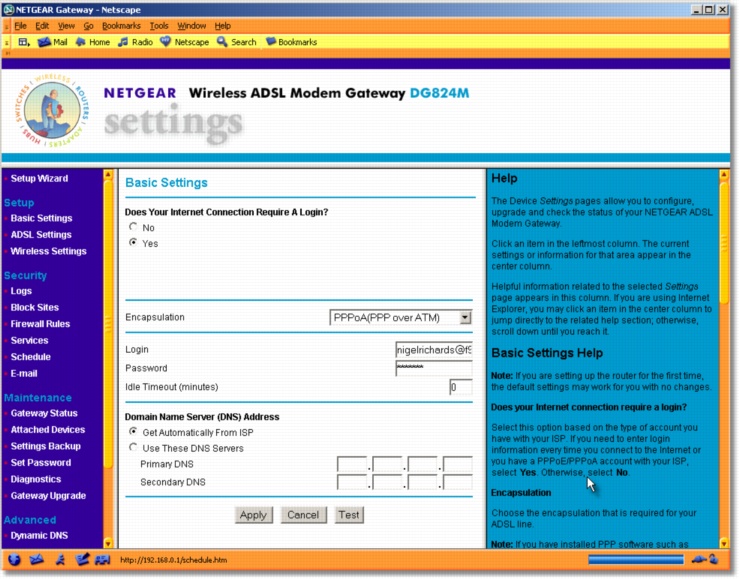The width and height of the screenshot is (739, 579).
Task: Open Diagnostics link
Action: 36,479
